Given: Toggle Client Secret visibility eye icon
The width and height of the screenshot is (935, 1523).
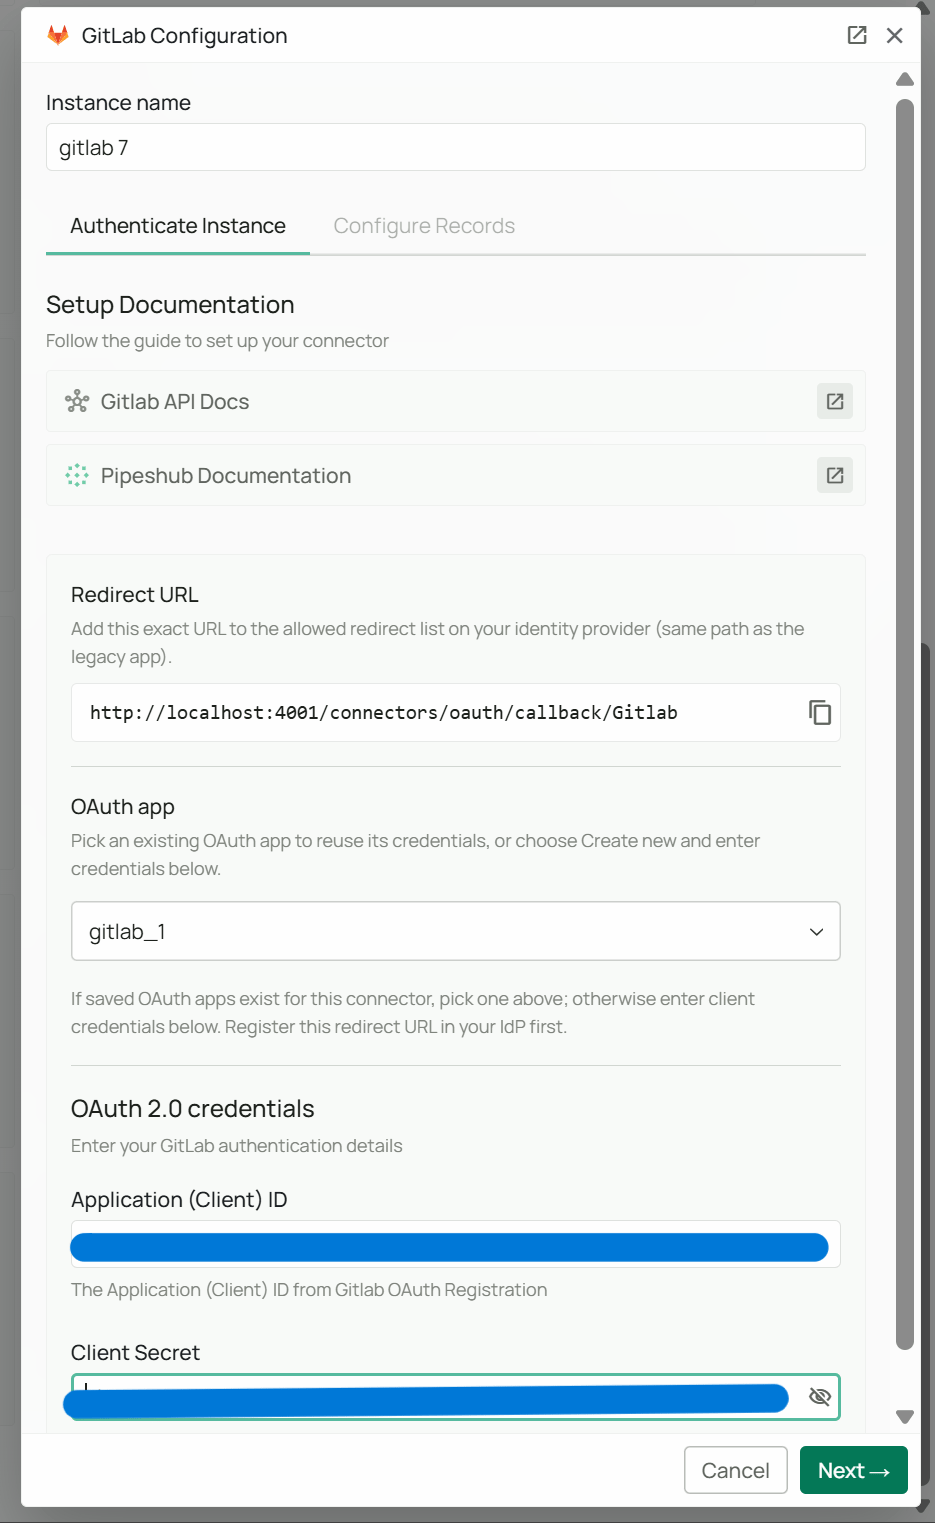Looking at the screenshot, I should (820, 1397).
